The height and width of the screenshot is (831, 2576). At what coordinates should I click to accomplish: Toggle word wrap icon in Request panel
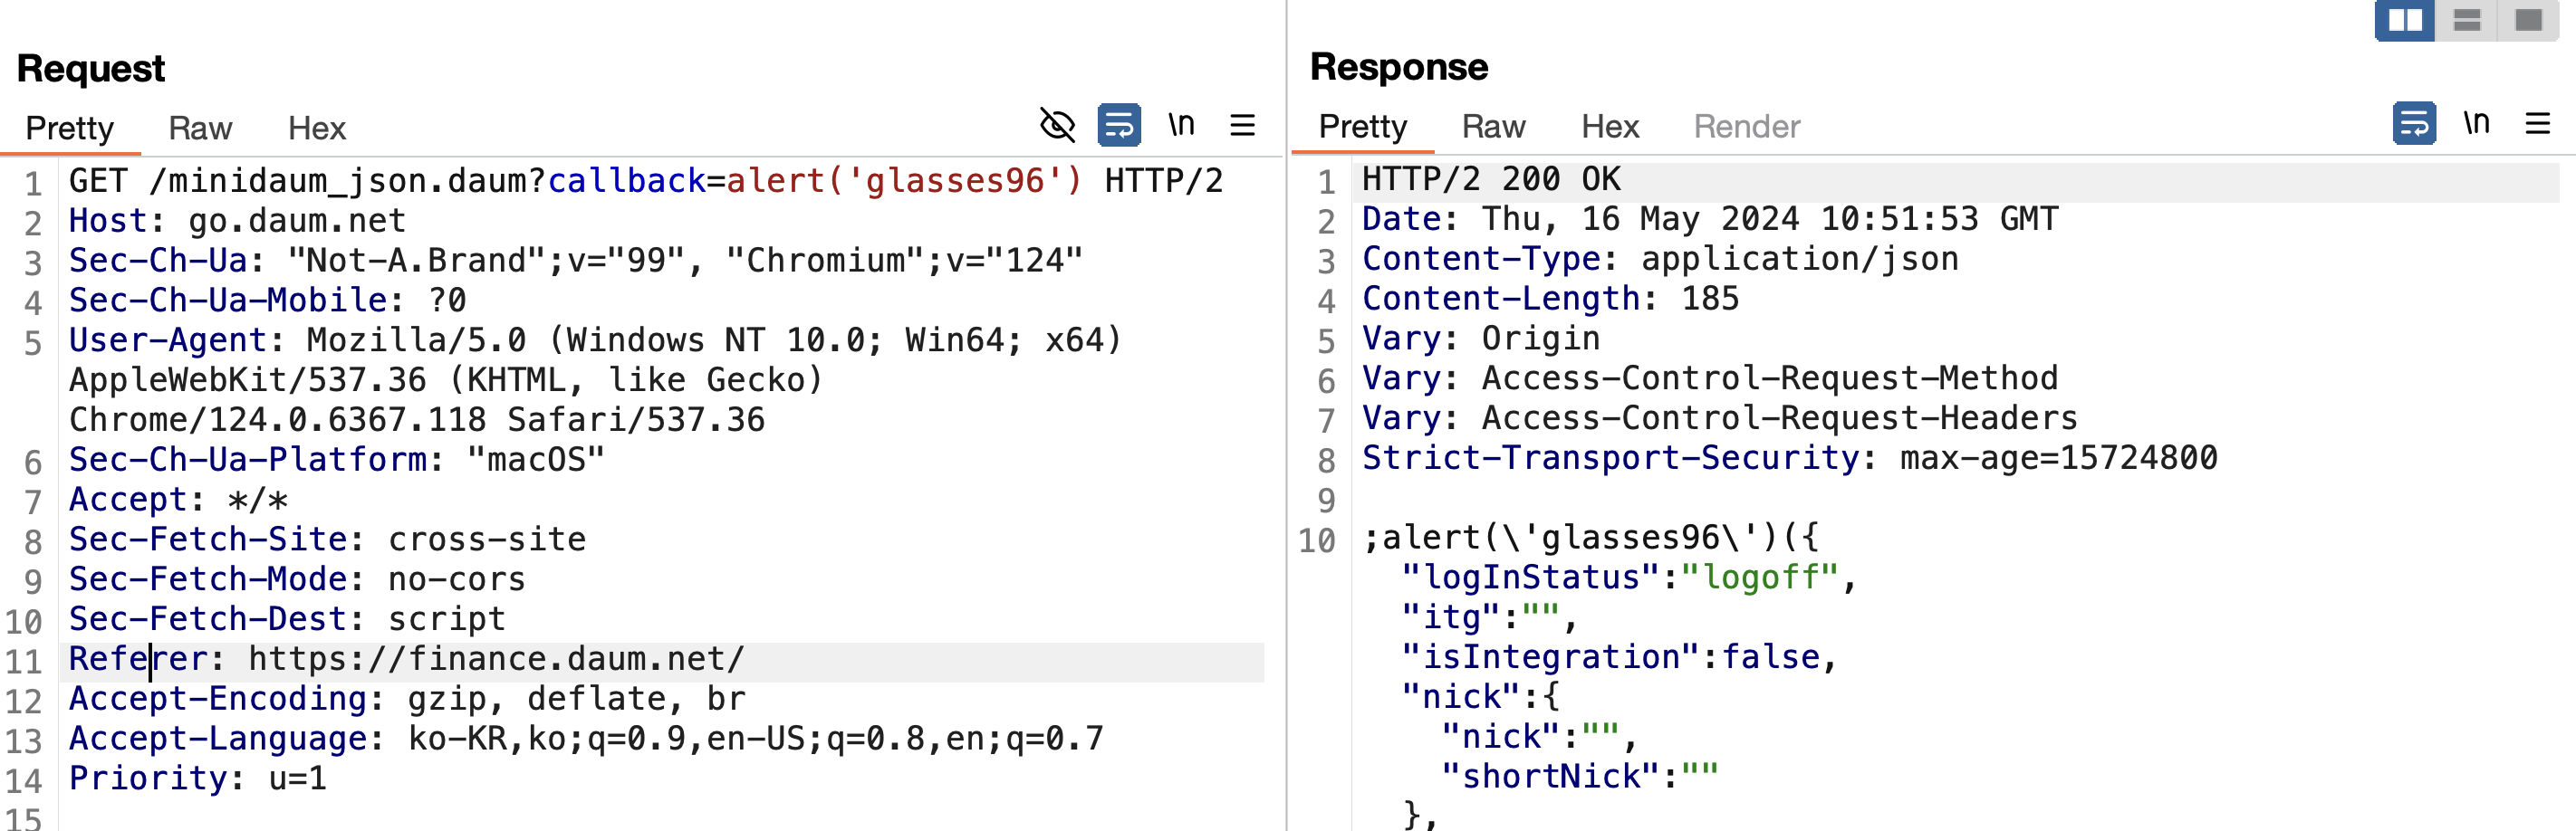tap(1119, 125)
